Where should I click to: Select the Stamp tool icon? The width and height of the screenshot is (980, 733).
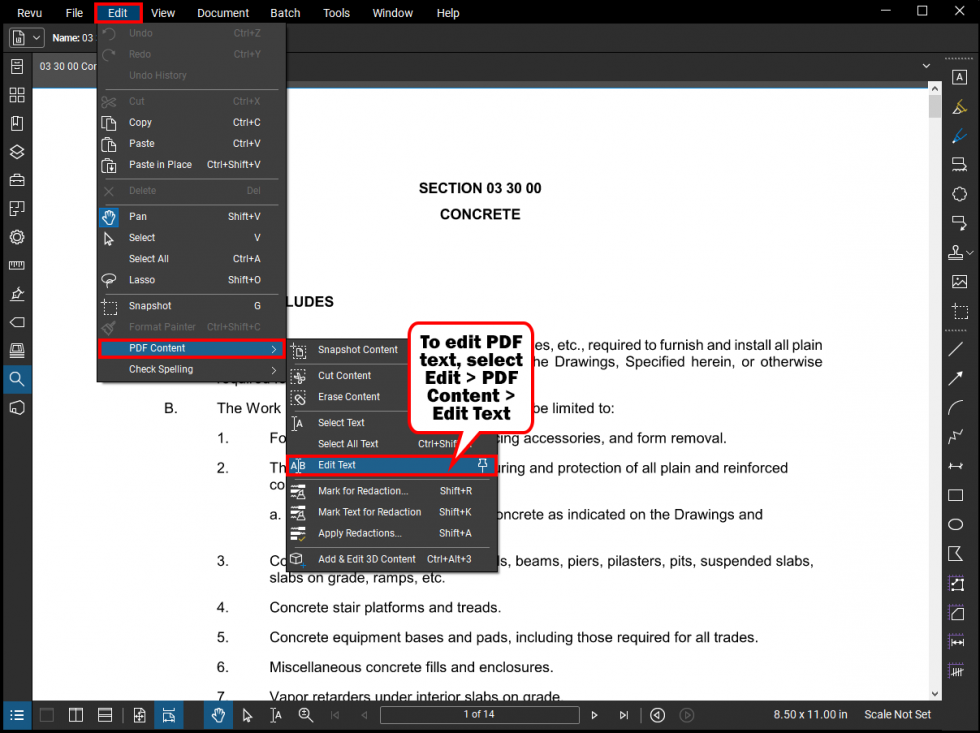pyautogui.click(x=956, y=252)
